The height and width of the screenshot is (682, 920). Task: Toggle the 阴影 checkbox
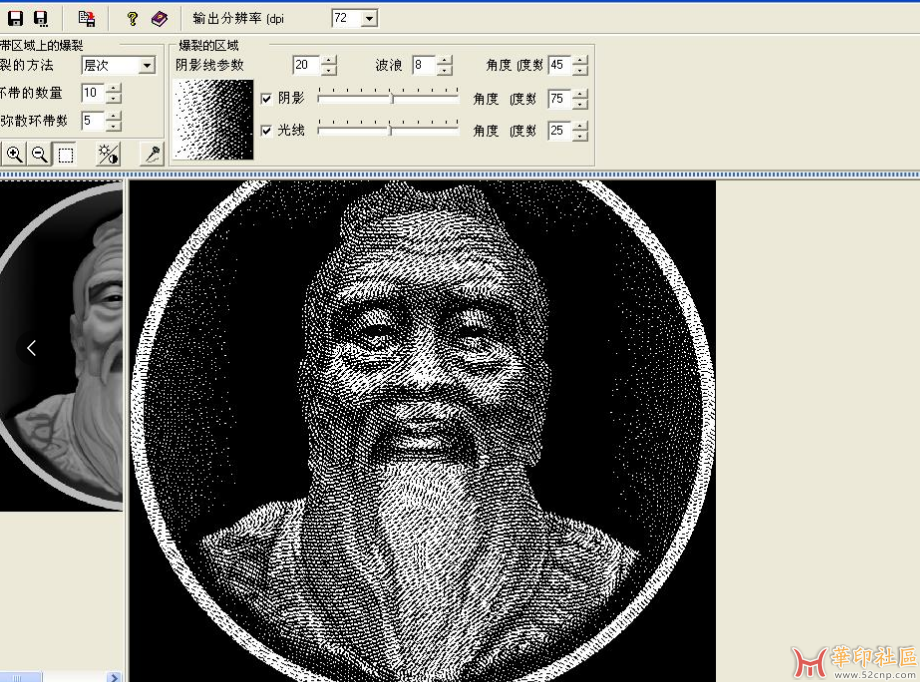click(x=266, y=99)
